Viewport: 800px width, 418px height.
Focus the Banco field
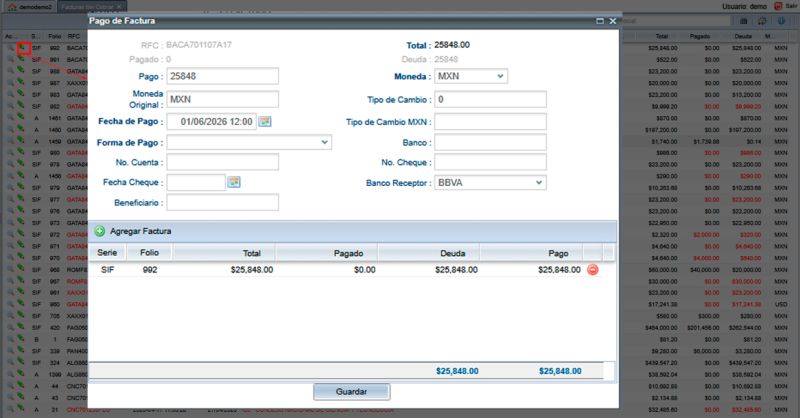click(490, 142)
